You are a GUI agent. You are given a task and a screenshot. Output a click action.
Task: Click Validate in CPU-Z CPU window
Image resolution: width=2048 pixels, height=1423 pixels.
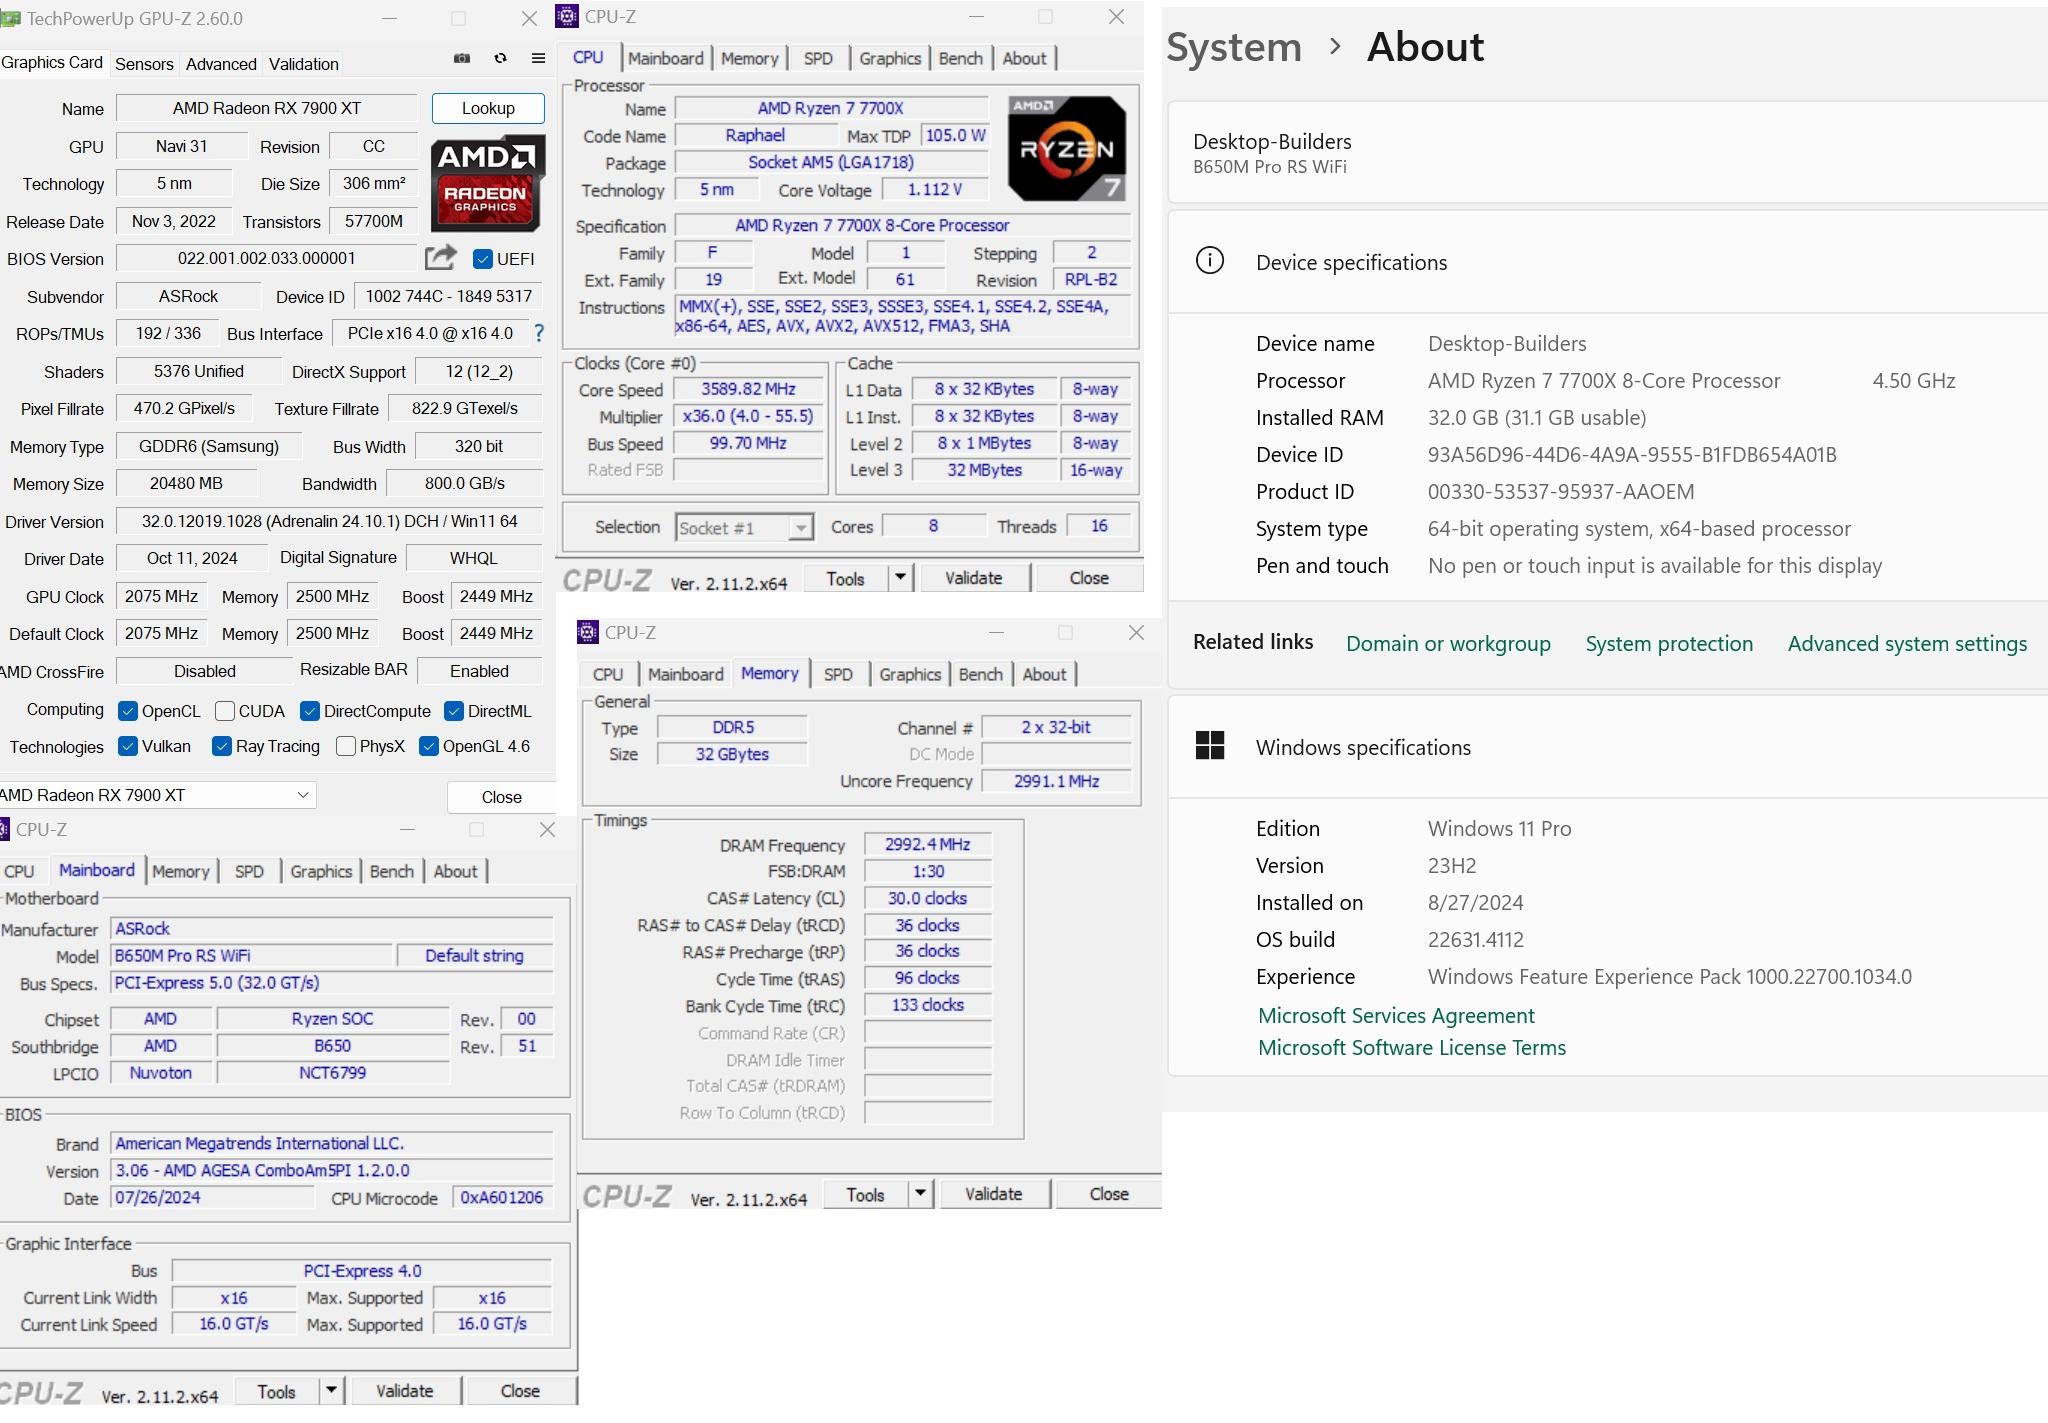click(x=973, y=577)
